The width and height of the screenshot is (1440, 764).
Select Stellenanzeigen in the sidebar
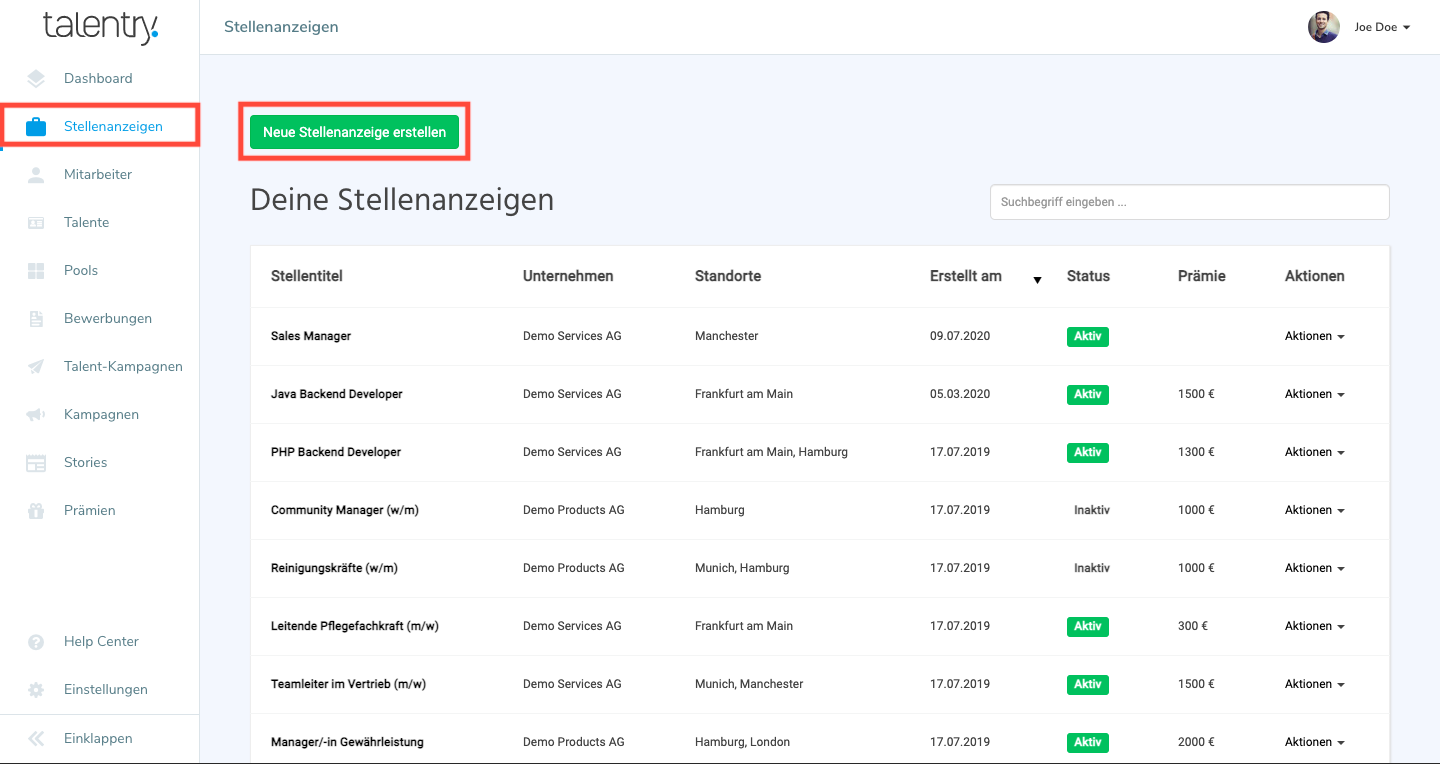112,126
